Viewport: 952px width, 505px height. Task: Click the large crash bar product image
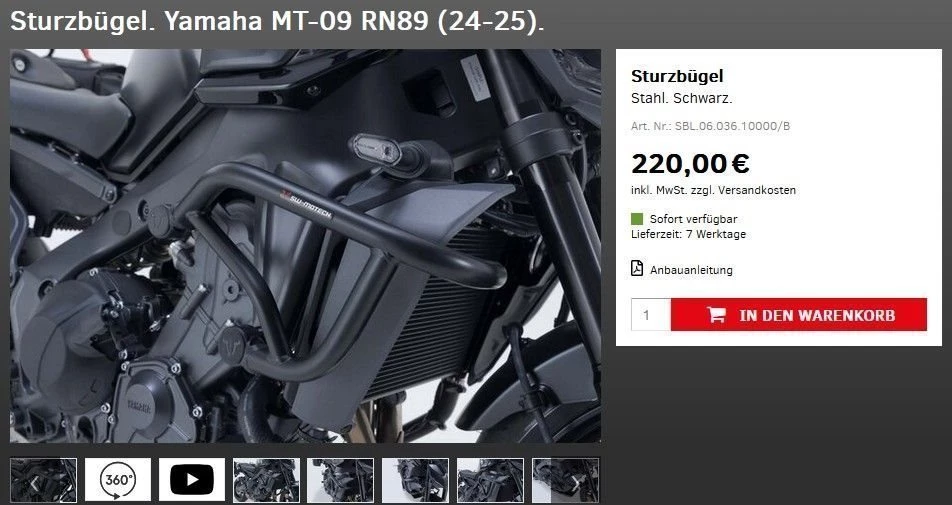(305, 246)
